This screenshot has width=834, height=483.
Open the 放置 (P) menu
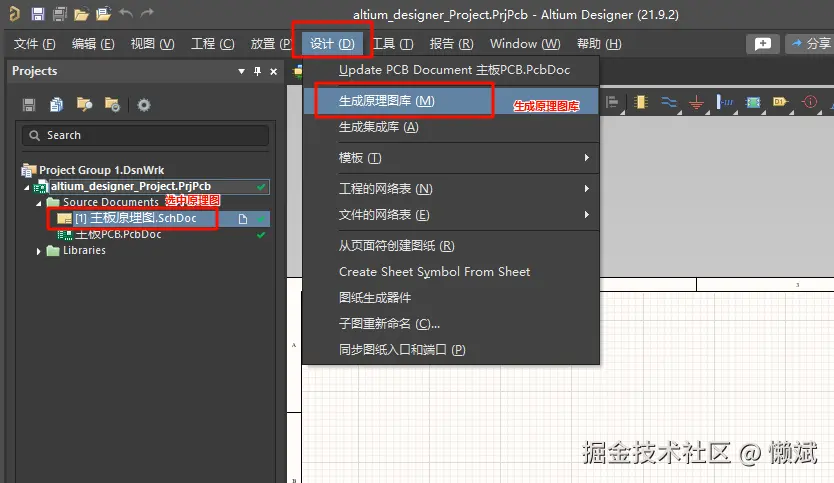click(270, 44)
